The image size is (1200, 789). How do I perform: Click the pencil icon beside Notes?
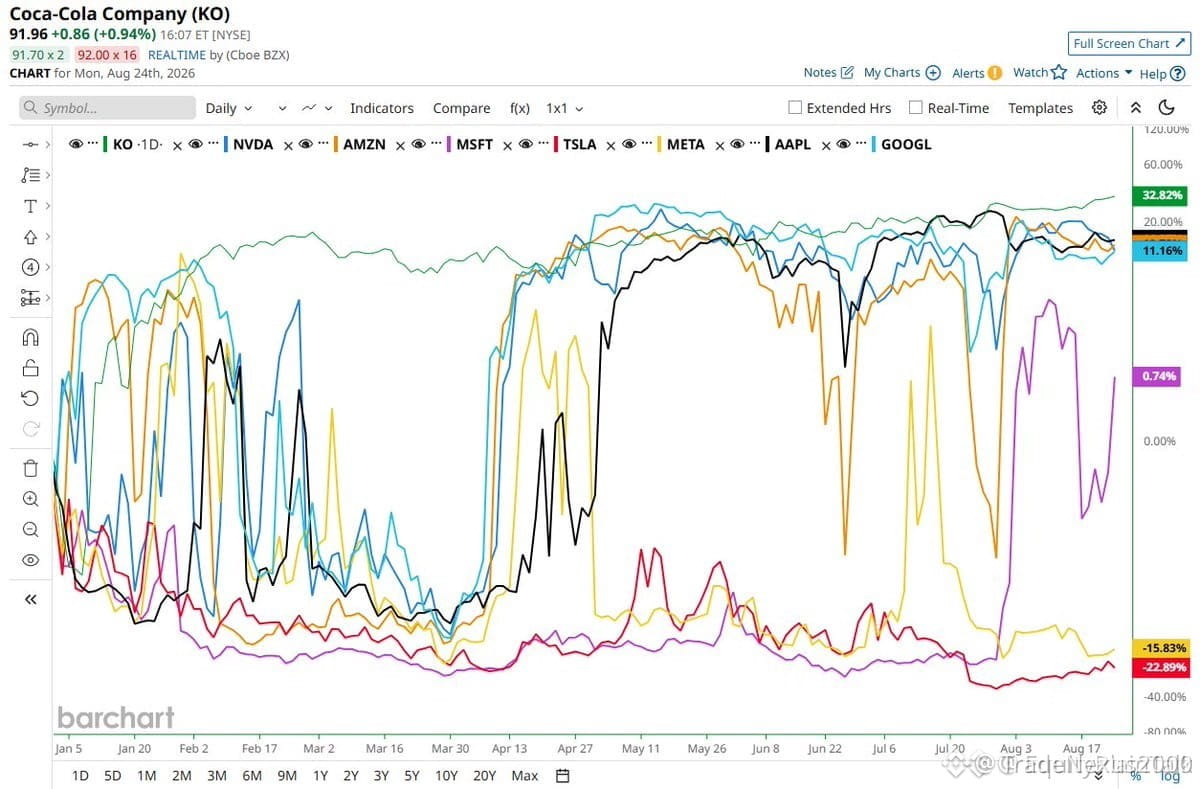(x=847, y=72)
